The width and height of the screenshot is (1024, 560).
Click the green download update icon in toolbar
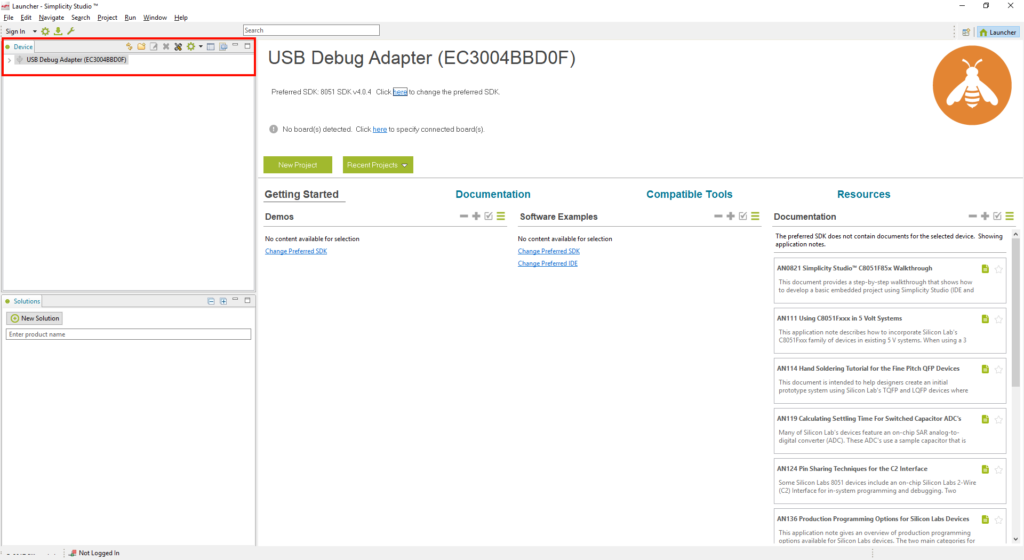click(58, 31)
